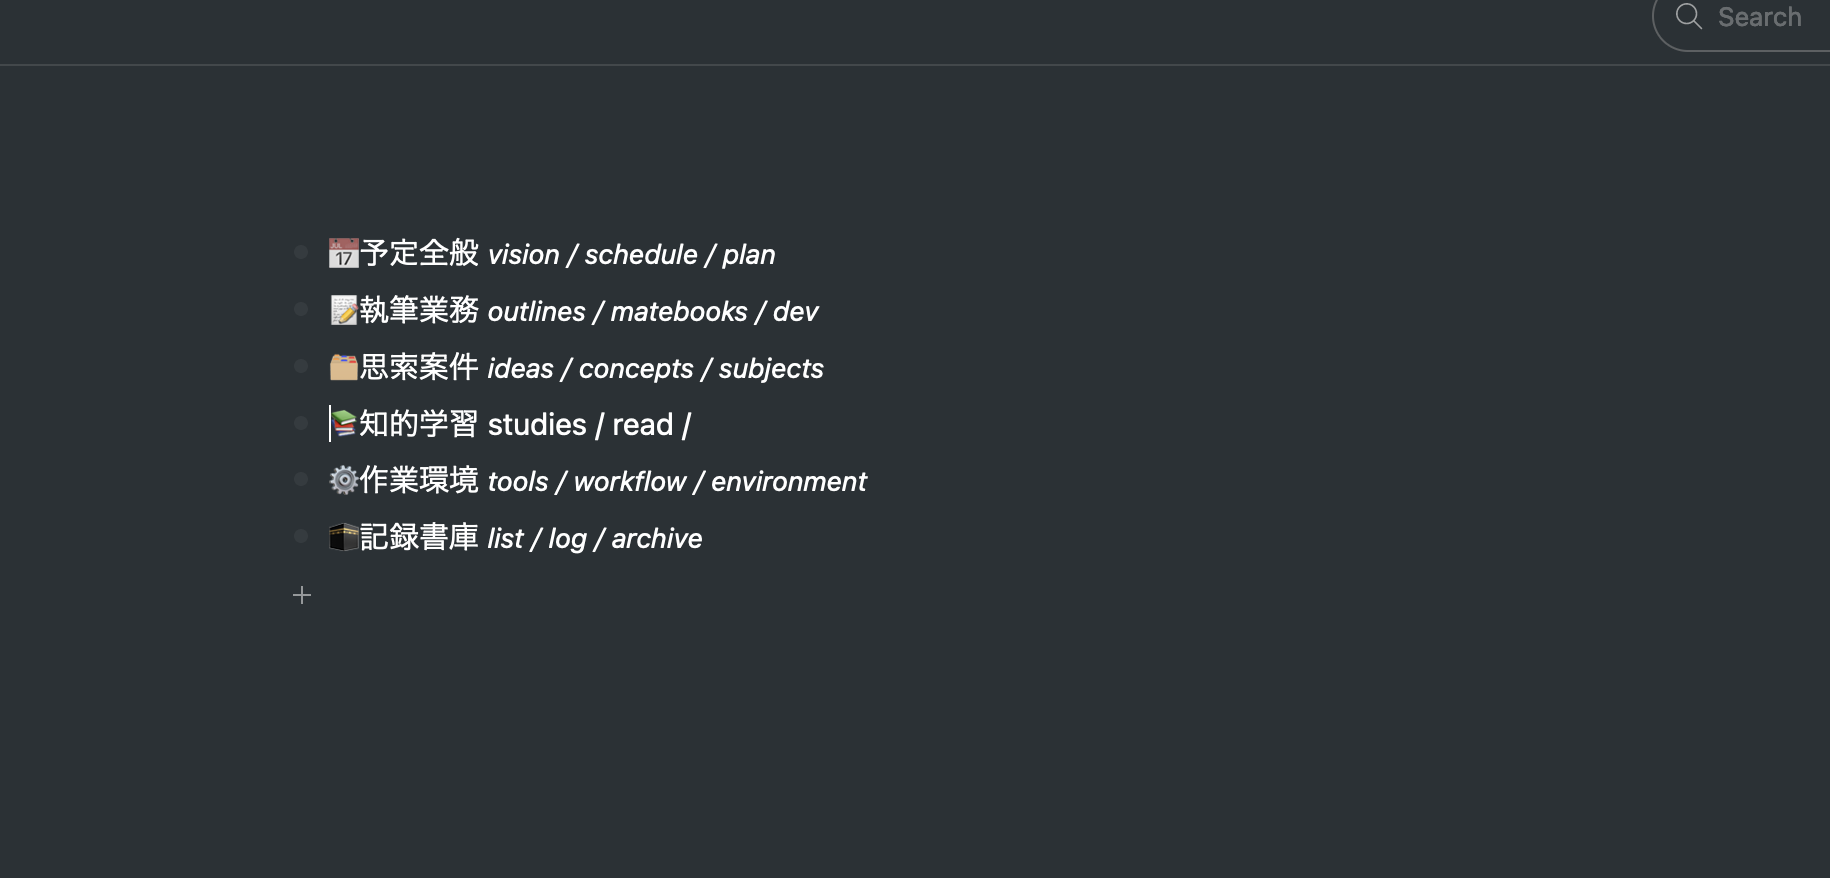The height and width of the screenshot is (878, 1830).
Task: Click the plus icon below the list
Action: (x=301, y=595)
